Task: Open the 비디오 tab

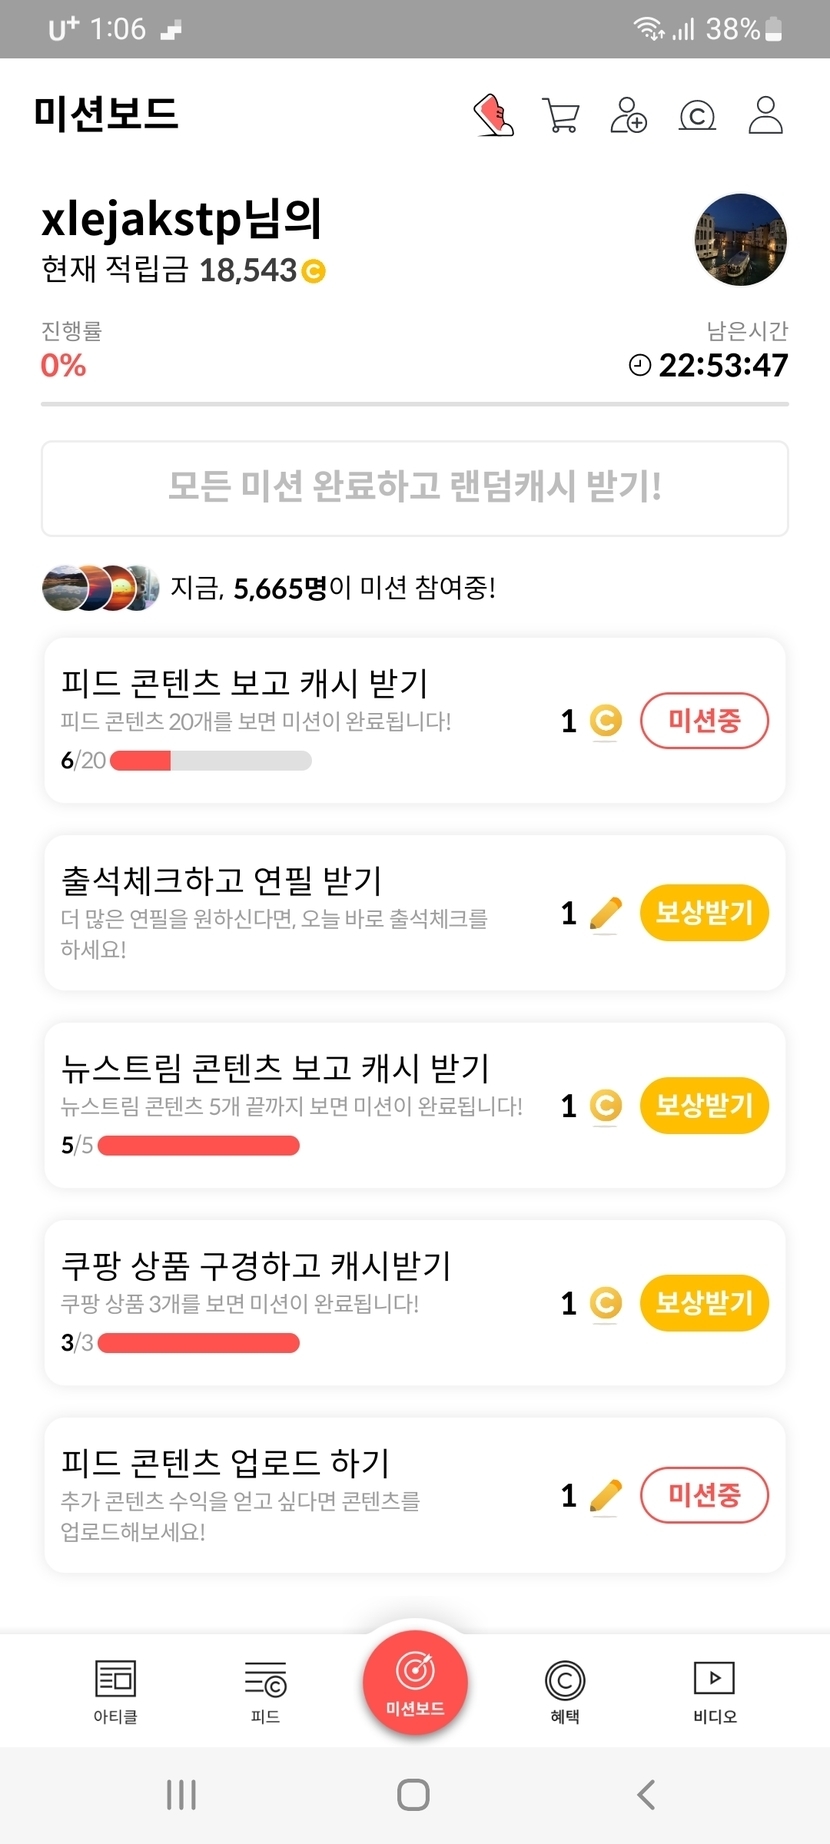Action: tap(715, 1691)
